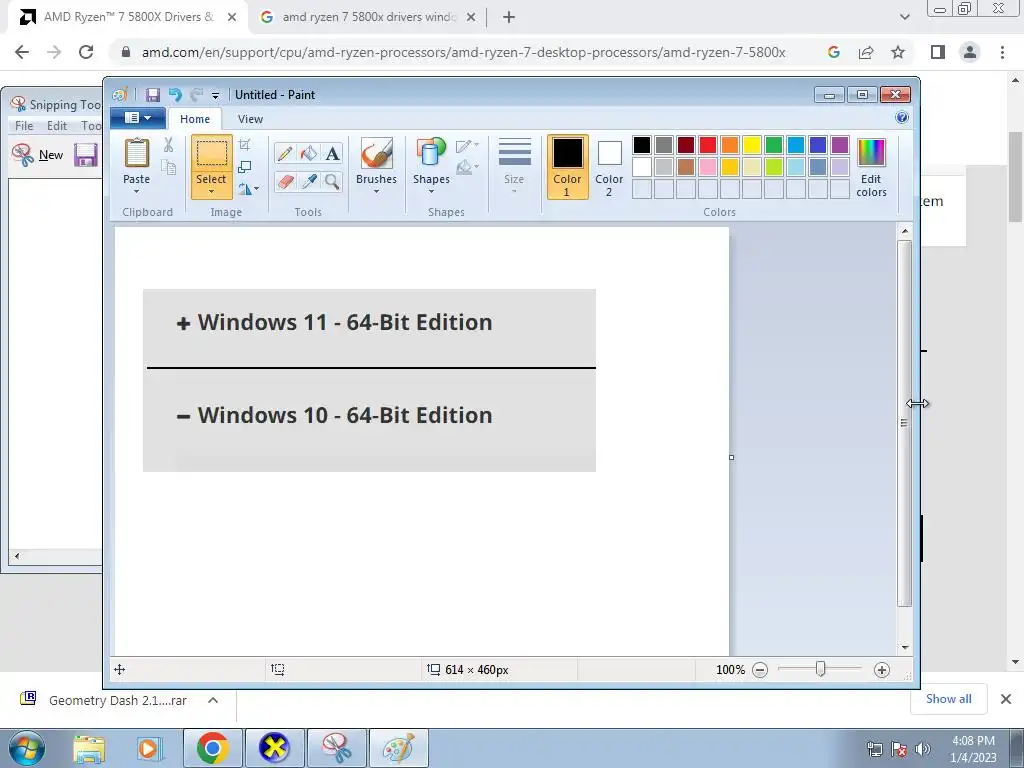Open Paint Help question mark icon

click(902, 118)
